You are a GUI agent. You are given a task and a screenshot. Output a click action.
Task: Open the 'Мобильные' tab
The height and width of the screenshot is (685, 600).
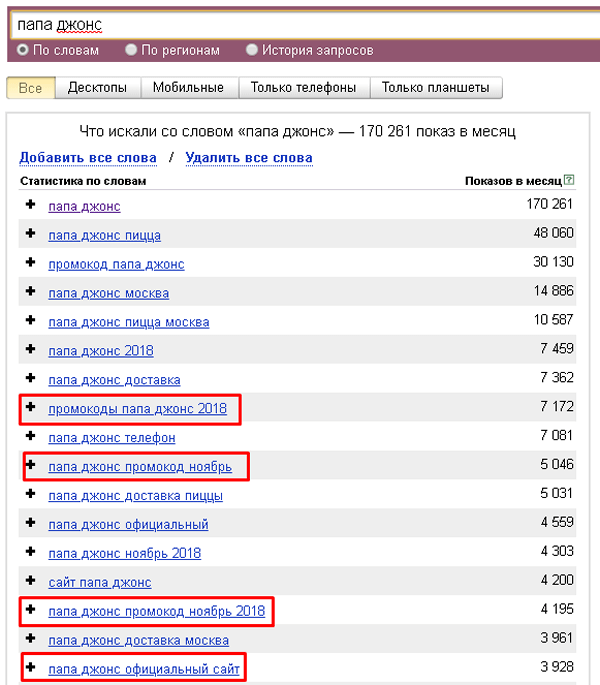[188, 88]
